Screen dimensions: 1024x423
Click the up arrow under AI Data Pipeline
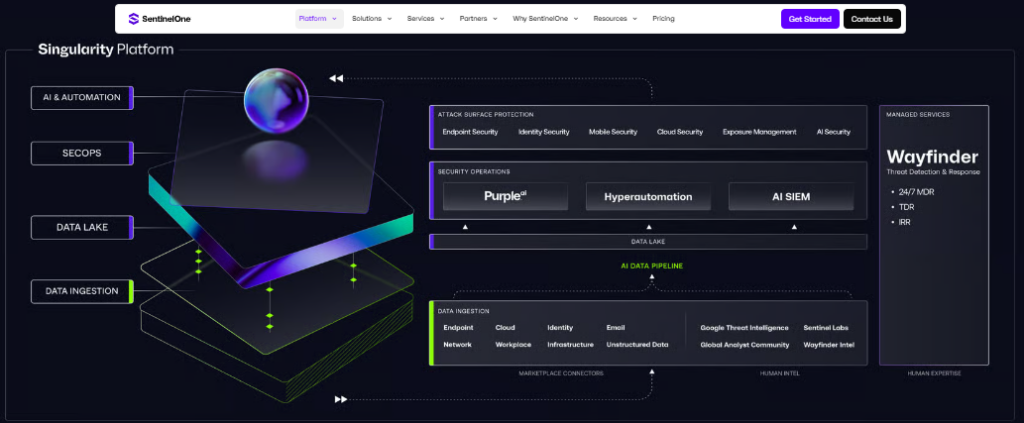coord(651,277)
